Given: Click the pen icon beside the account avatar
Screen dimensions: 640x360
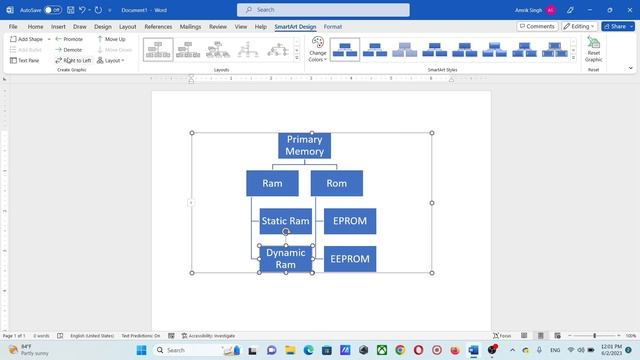Looking at the screenshot, I should [570, 10].
